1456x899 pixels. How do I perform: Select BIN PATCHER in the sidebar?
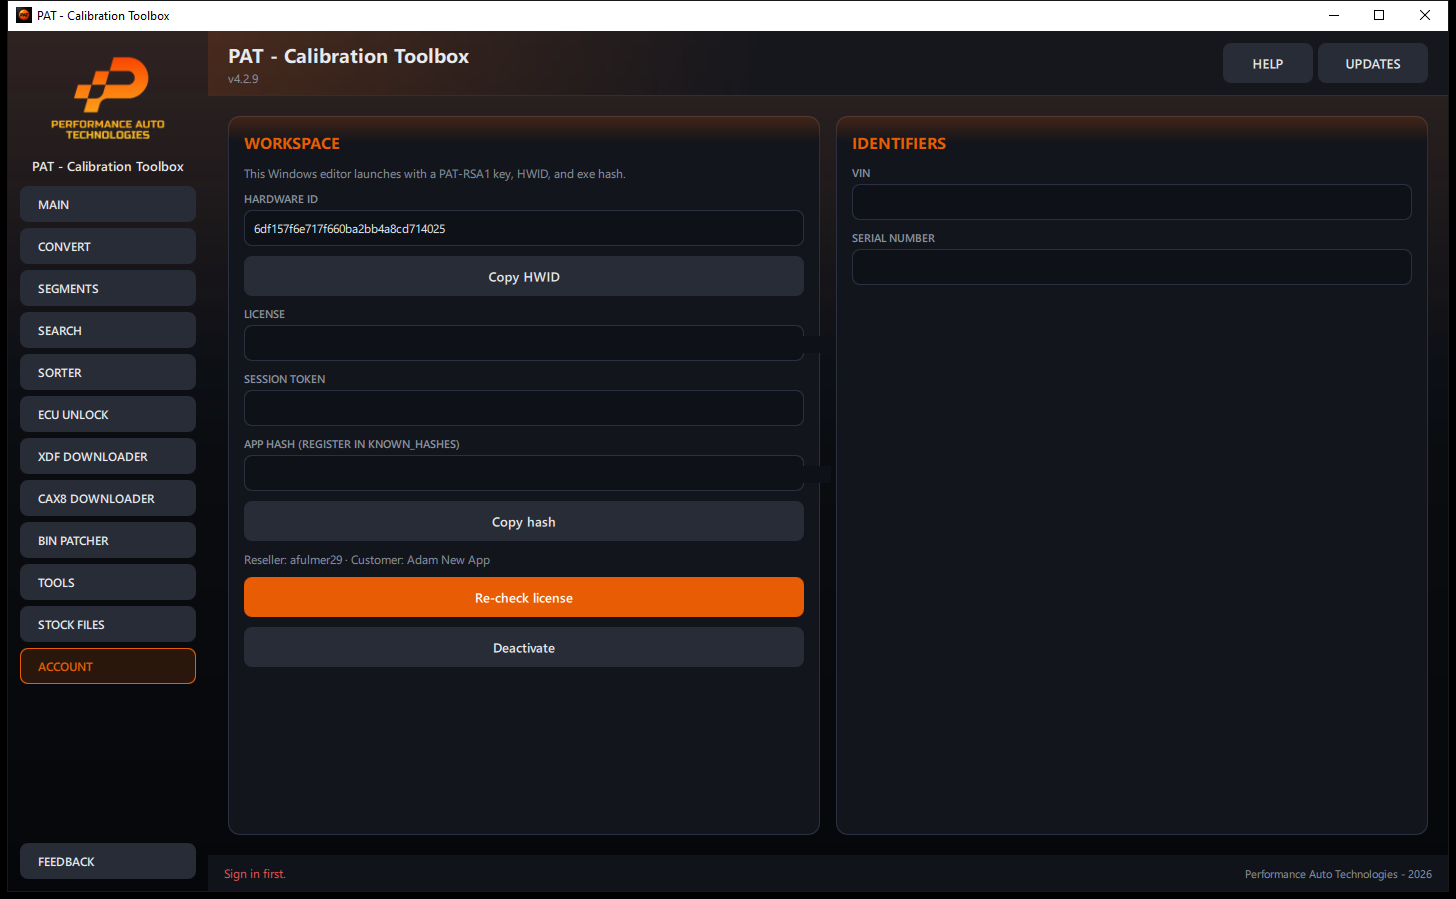[108, 540]
